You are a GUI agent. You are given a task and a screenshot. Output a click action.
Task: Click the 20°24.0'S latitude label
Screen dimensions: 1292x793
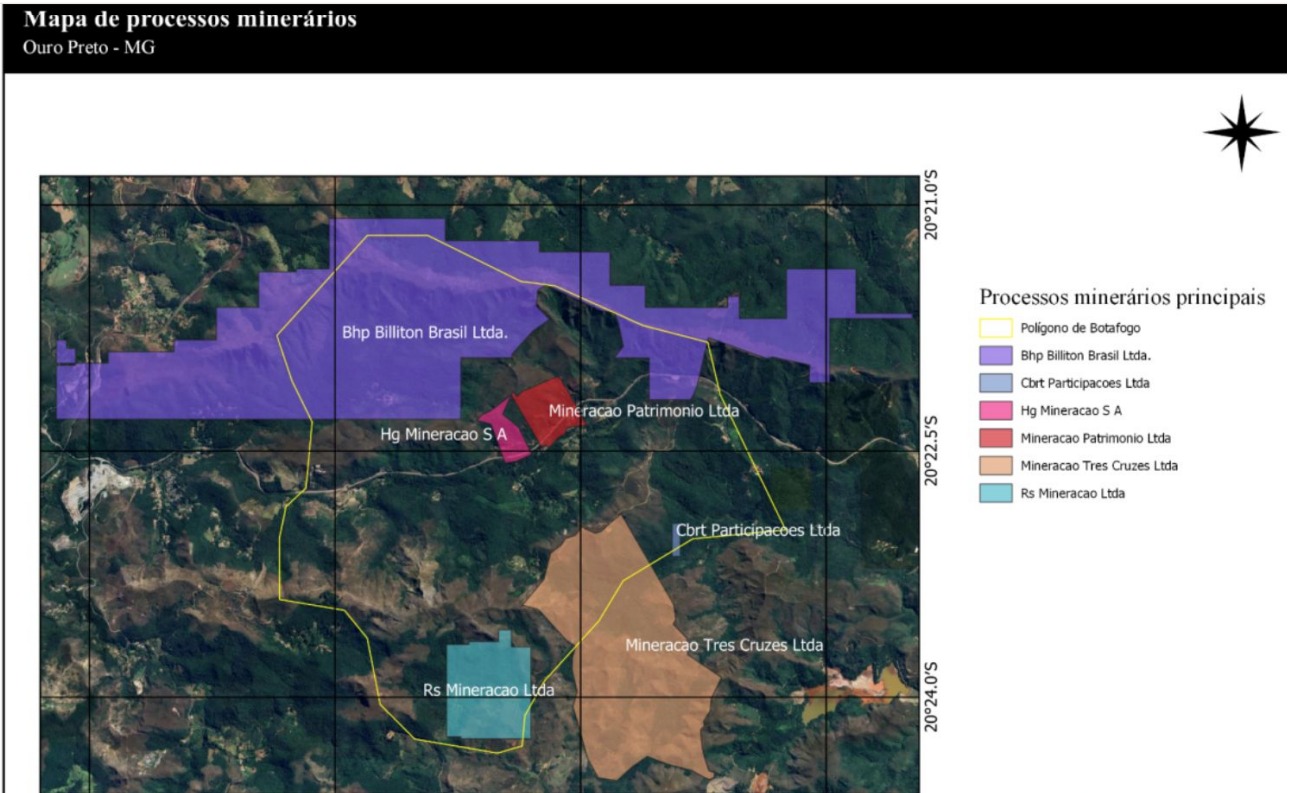click(x=935, y=696)
